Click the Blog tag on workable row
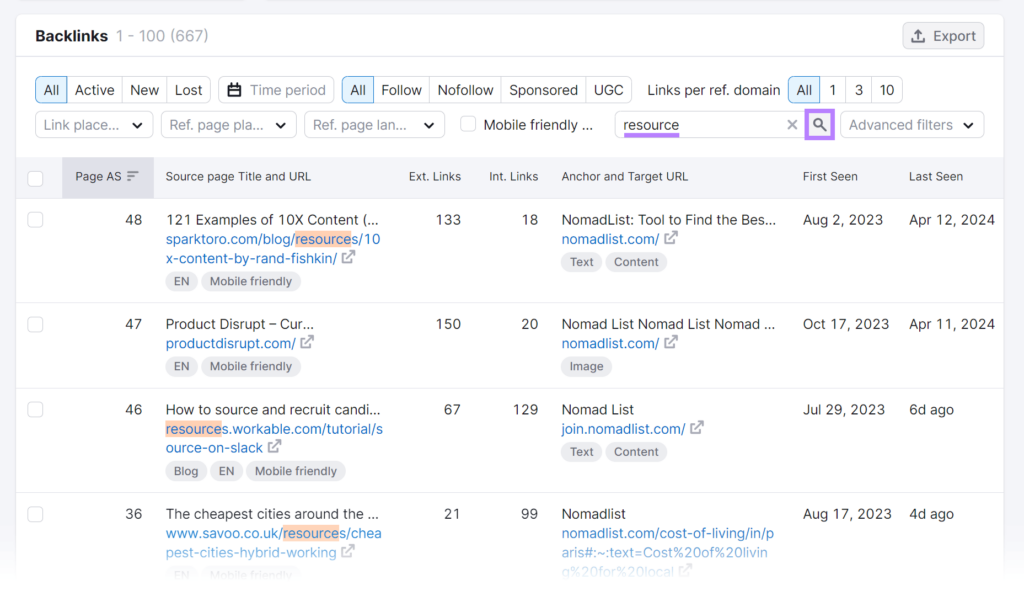Viewport: 1024px width, 596px height. click(x=185, y=471)
